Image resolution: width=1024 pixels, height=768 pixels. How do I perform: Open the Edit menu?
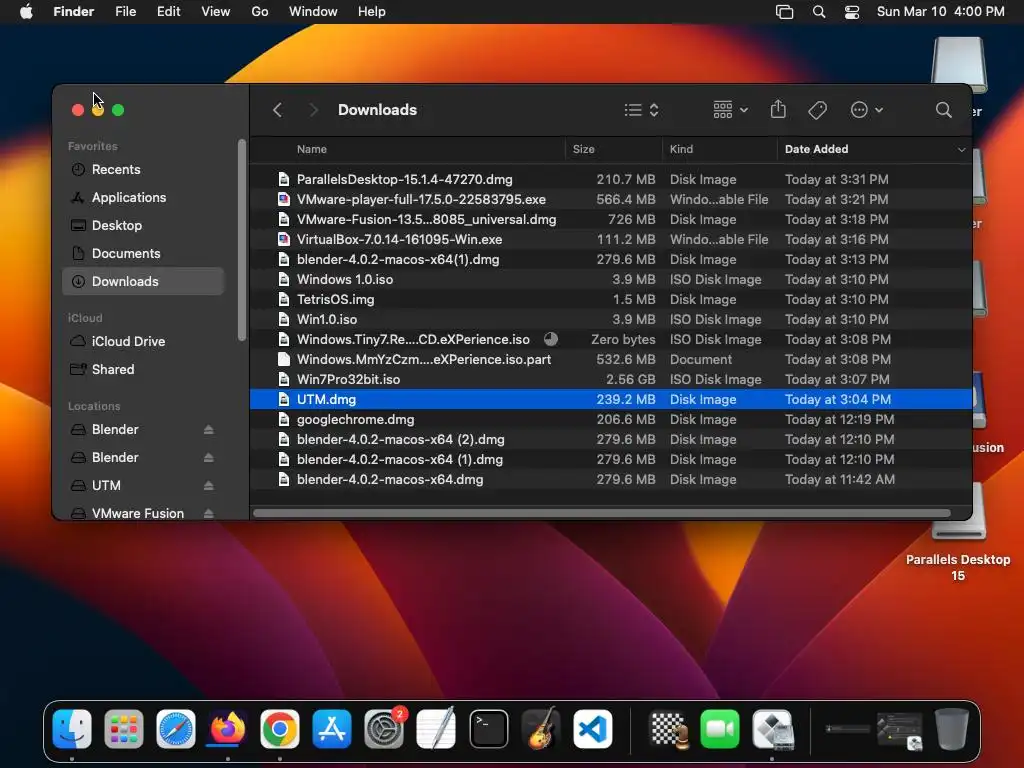pyautogui.click(x=168, y=12)
